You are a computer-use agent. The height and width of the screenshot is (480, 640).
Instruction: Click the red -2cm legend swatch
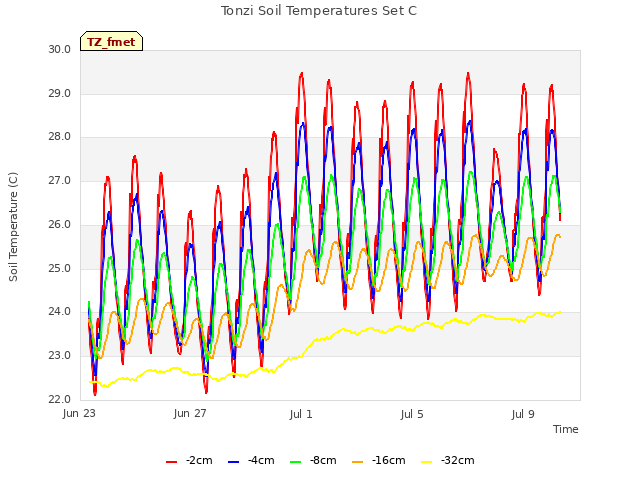171,462
